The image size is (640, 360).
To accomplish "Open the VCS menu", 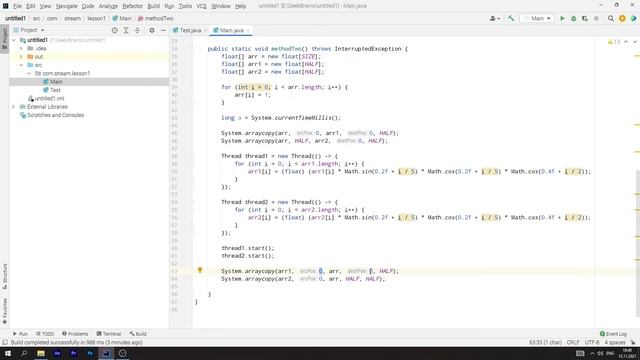I will point(201,6).
